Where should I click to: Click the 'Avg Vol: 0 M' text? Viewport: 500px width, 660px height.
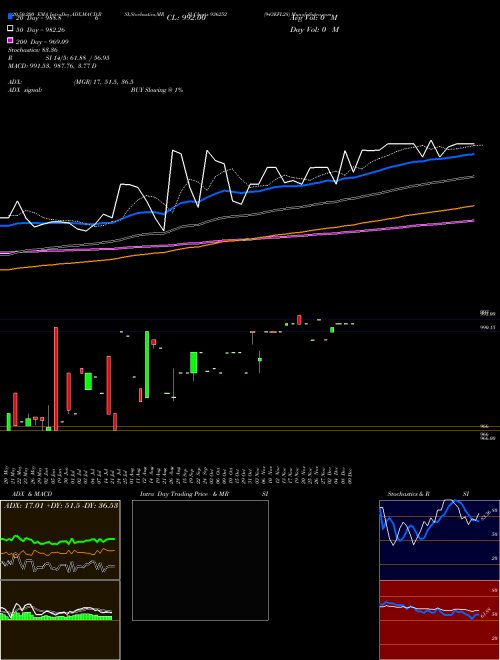coord(314,18)
